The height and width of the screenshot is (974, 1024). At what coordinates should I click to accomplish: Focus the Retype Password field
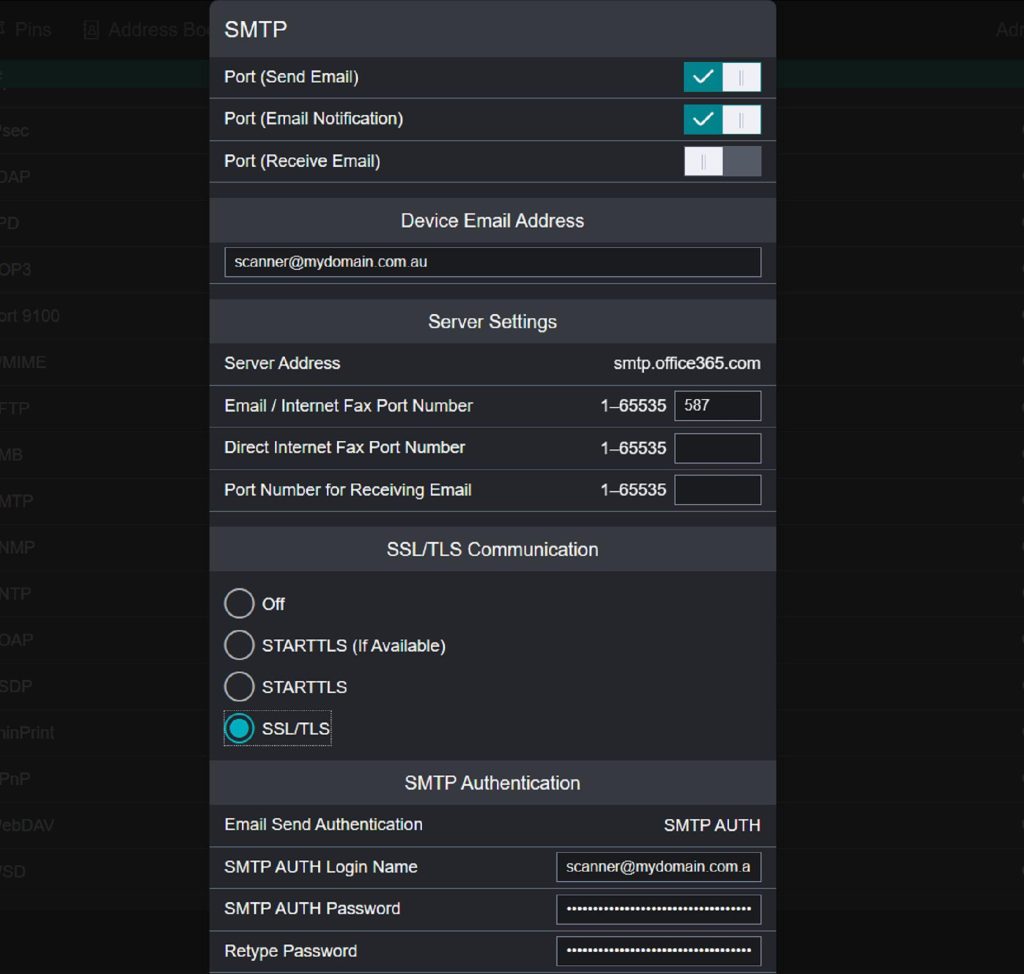[658, 951]
